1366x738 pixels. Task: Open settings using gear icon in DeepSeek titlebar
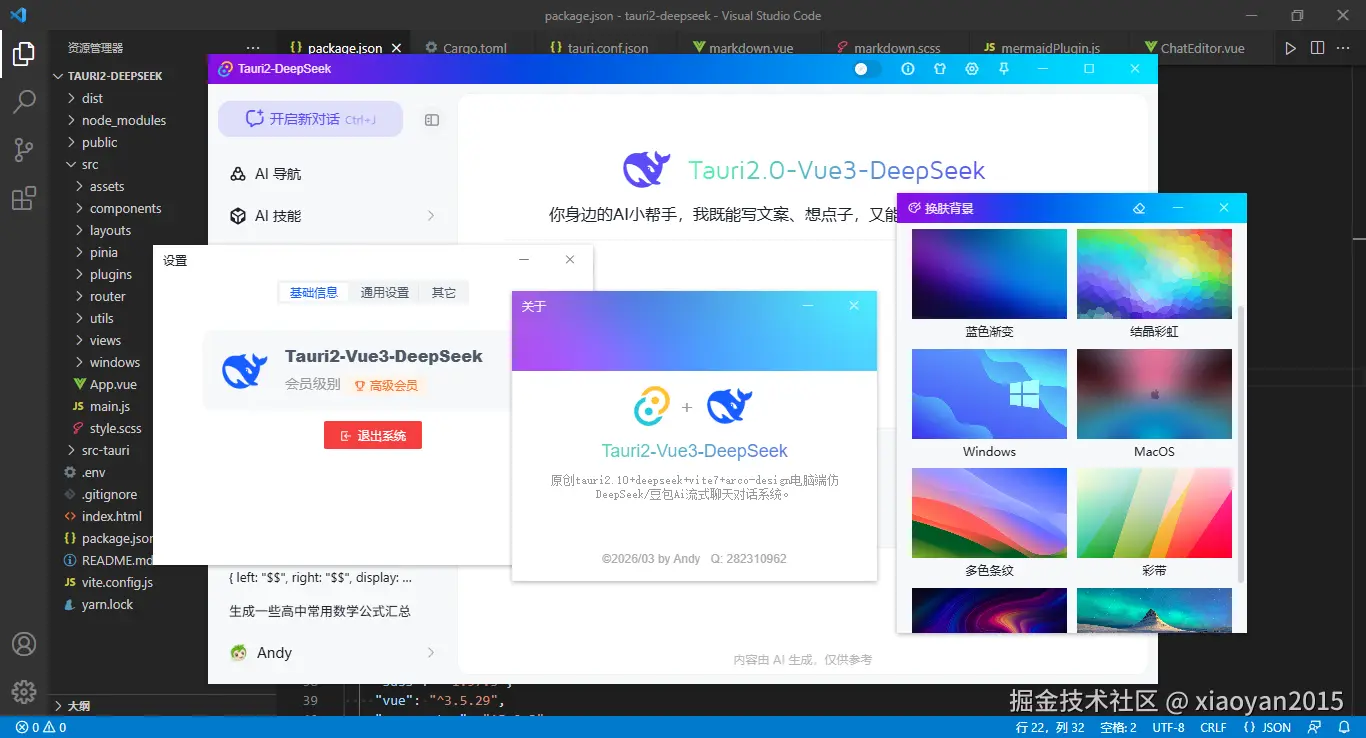[971, 68]
